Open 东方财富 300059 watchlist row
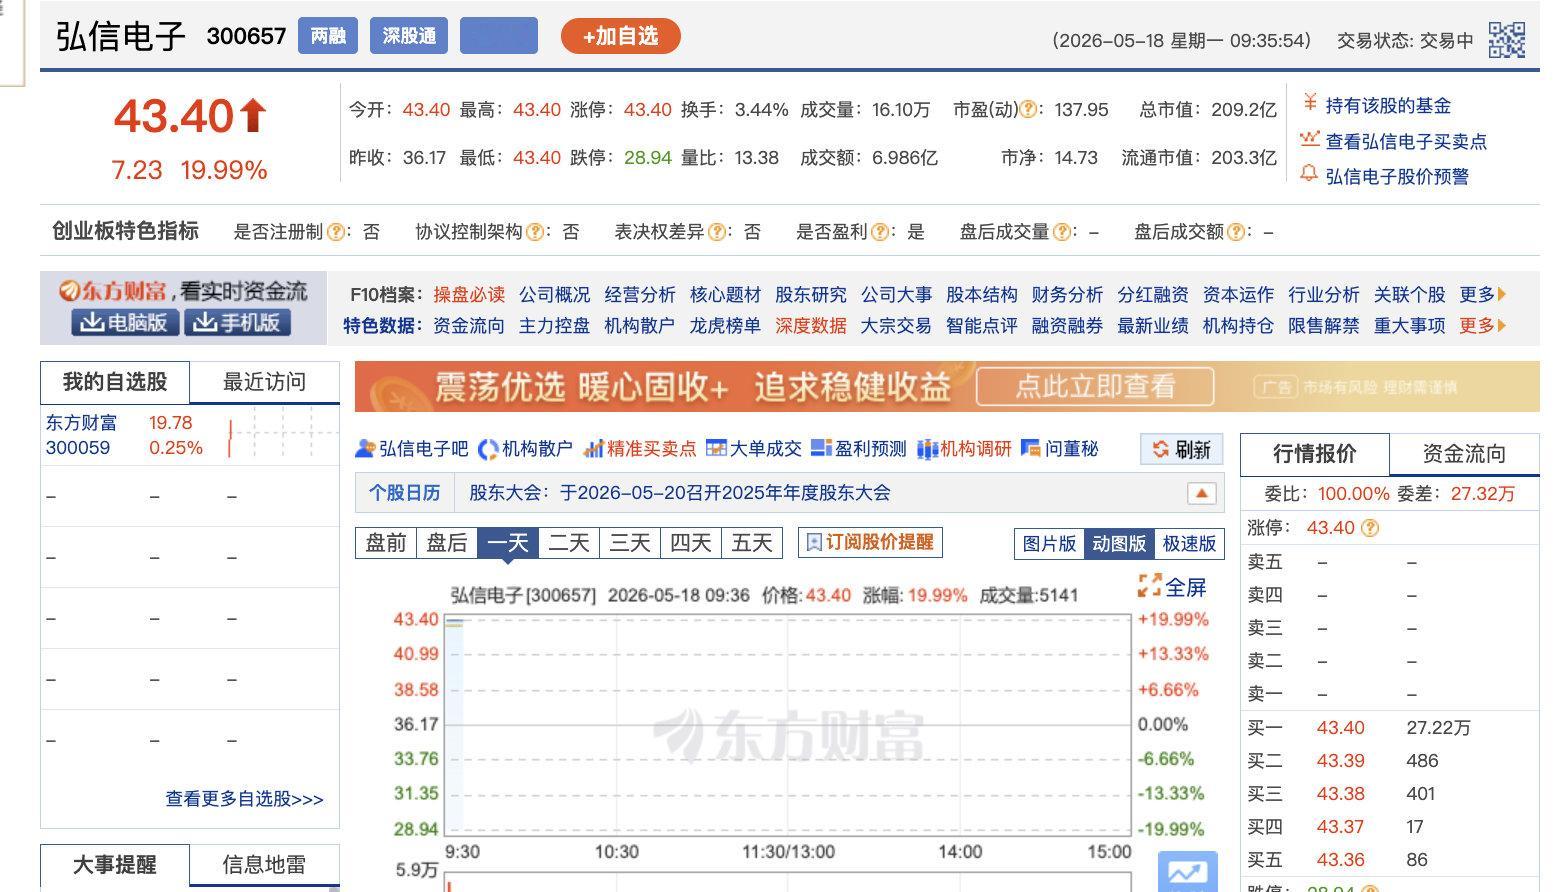 [x=190, y=436]
